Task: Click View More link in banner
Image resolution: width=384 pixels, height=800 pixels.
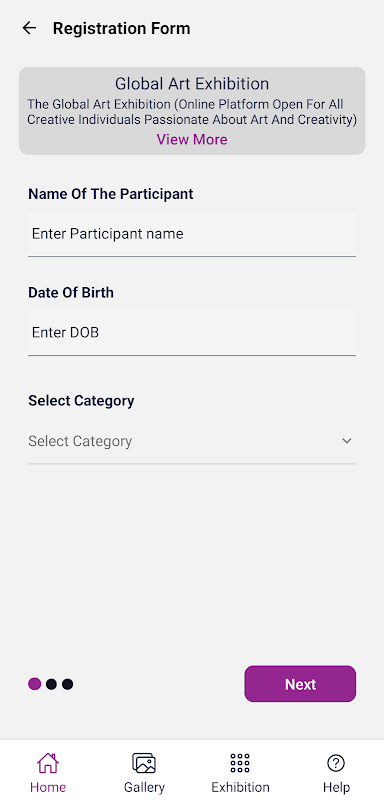Action: [x=192, y=139]
